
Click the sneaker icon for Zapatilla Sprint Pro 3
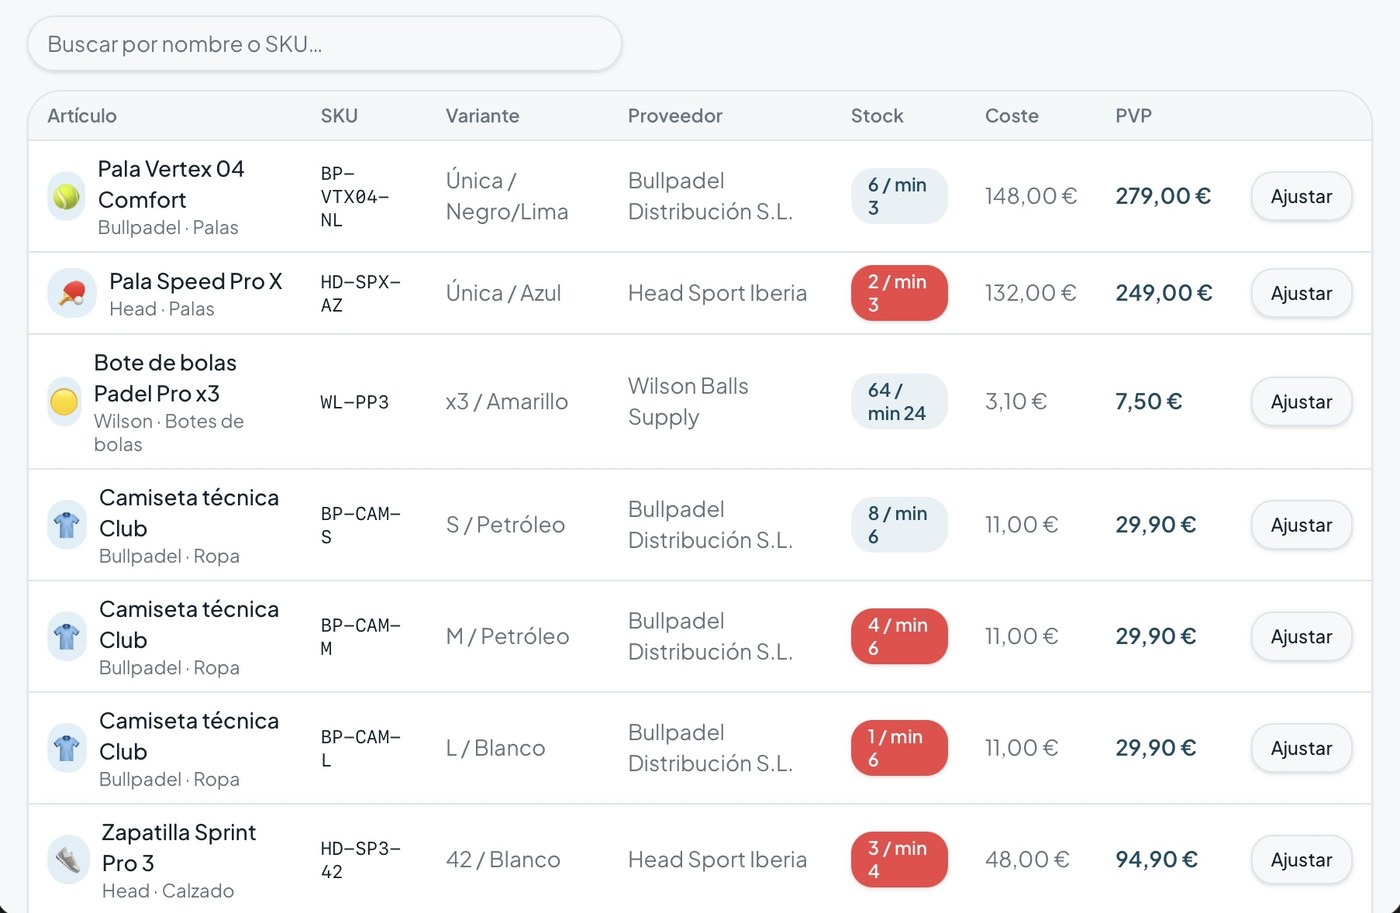pos(68,860)
